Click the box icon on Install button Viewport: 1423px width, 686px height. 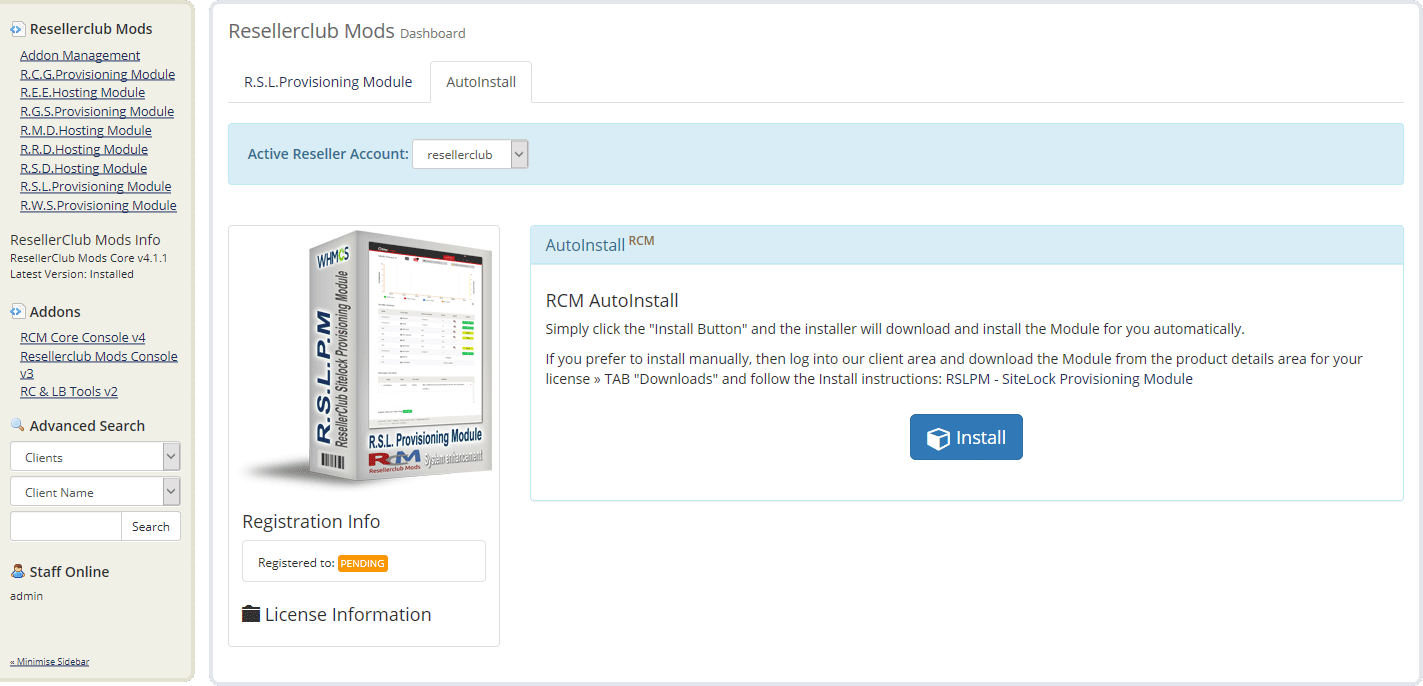(x=938, y=438)
